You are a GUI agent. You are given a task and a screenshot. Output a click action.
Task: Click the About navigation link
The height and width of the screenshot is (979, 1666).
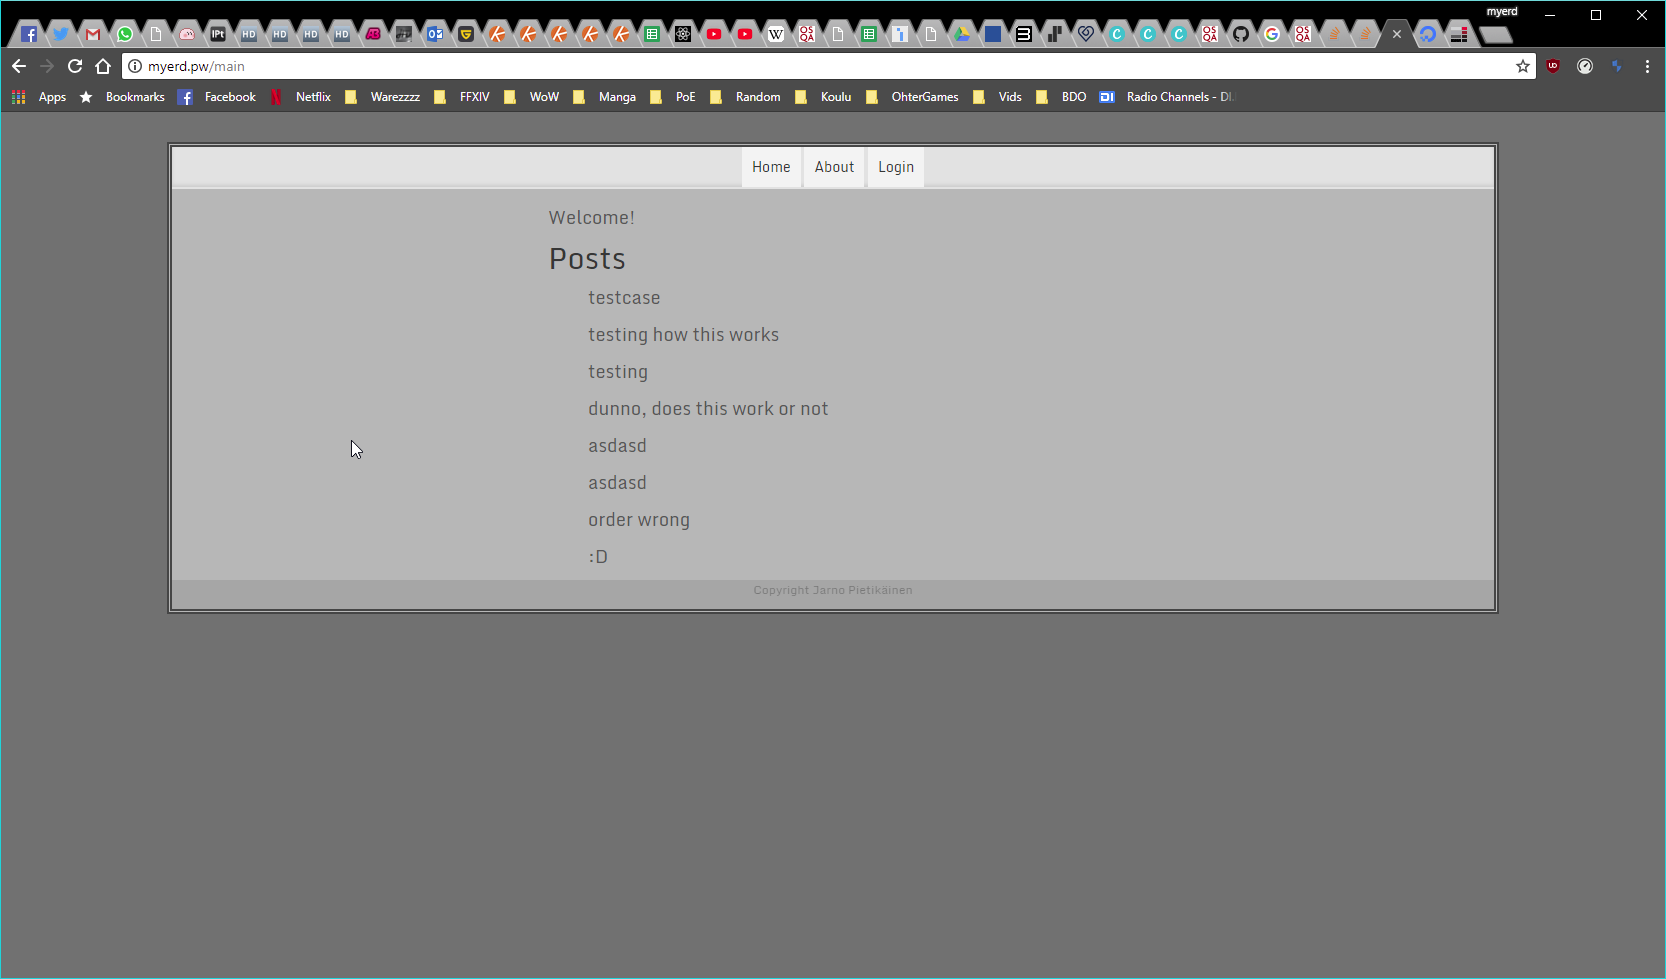[x=834, y=167]
